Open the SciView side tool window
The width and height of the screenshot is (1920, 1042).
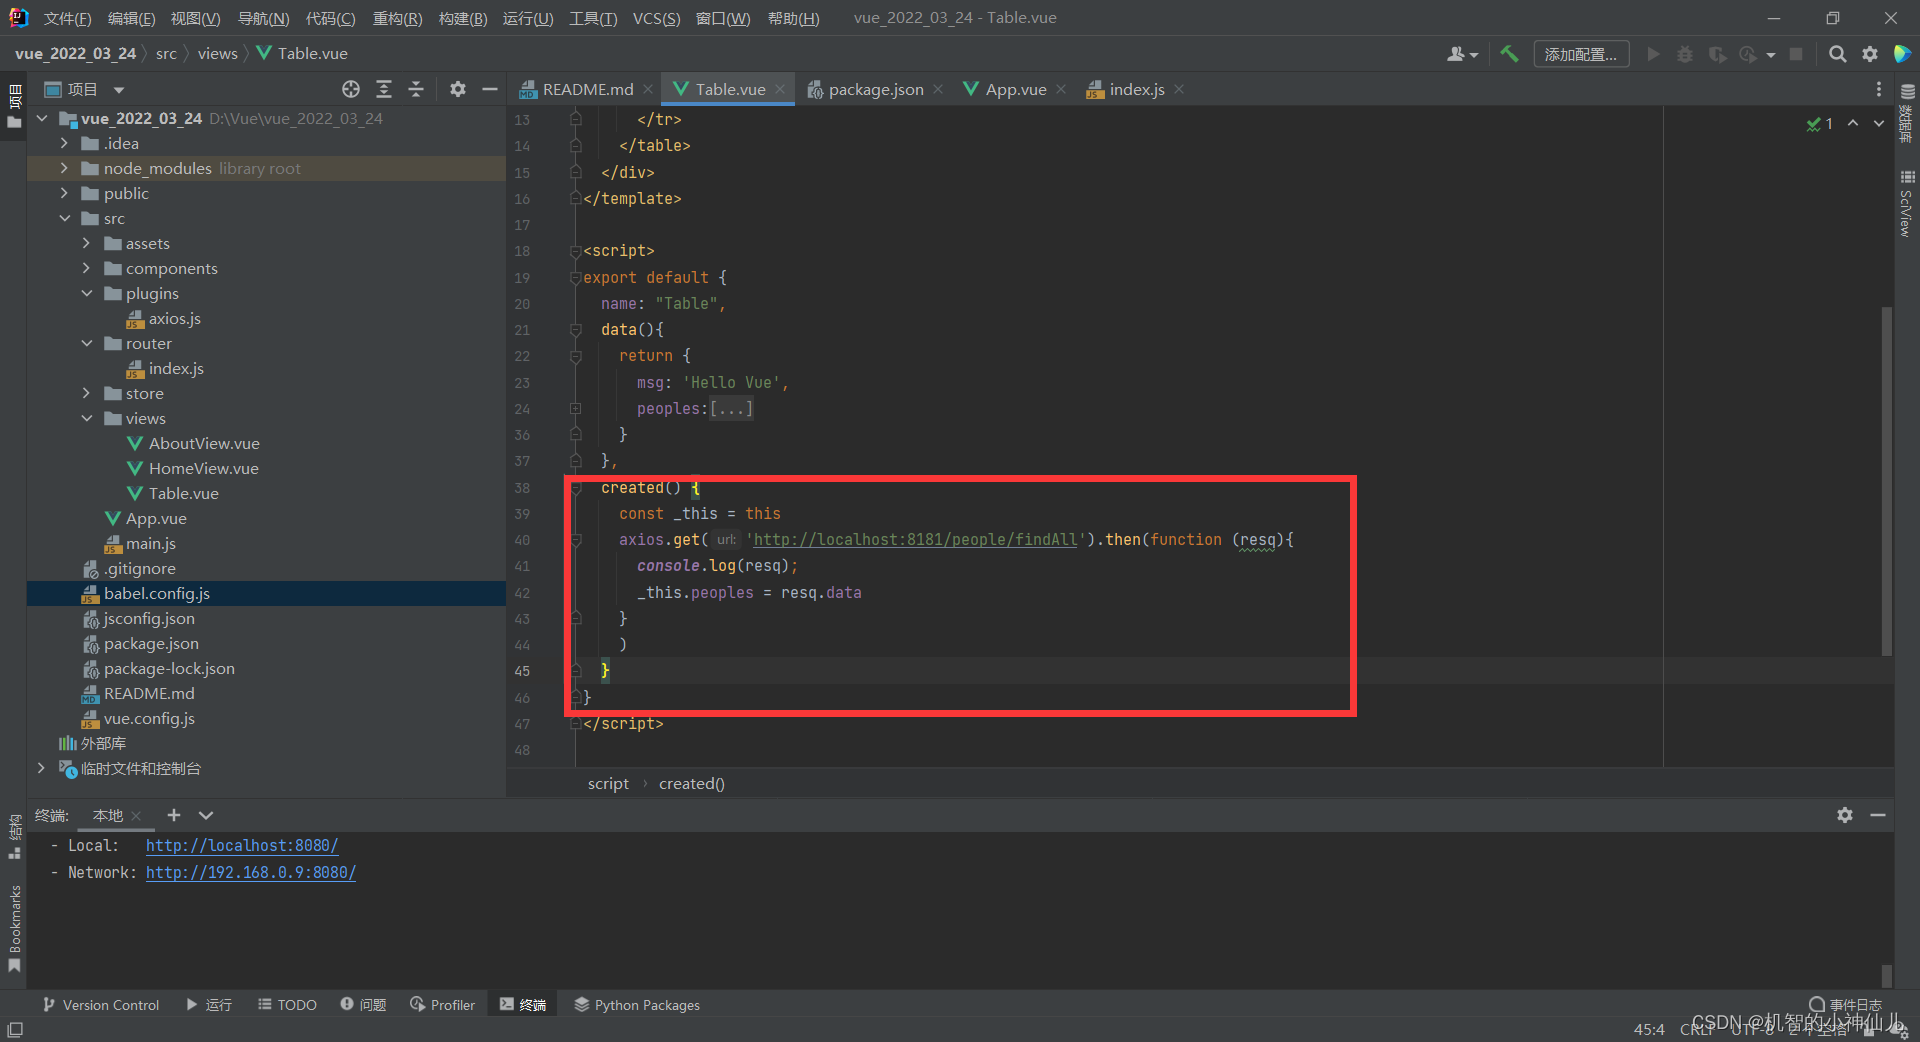[1907, 204]
